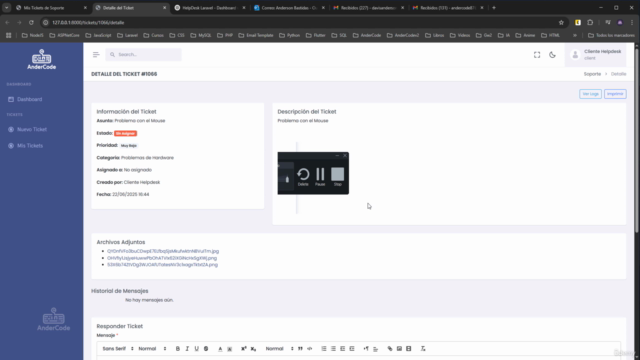Decrease indent in the editor

click(x=342, y=349)
